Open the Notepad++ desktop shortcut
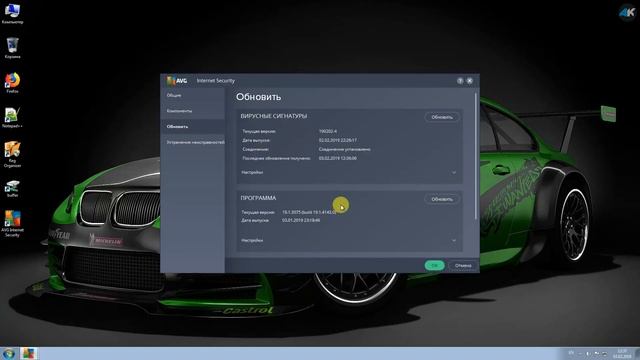This screenshot has height=360, width=640. (12, 118)
